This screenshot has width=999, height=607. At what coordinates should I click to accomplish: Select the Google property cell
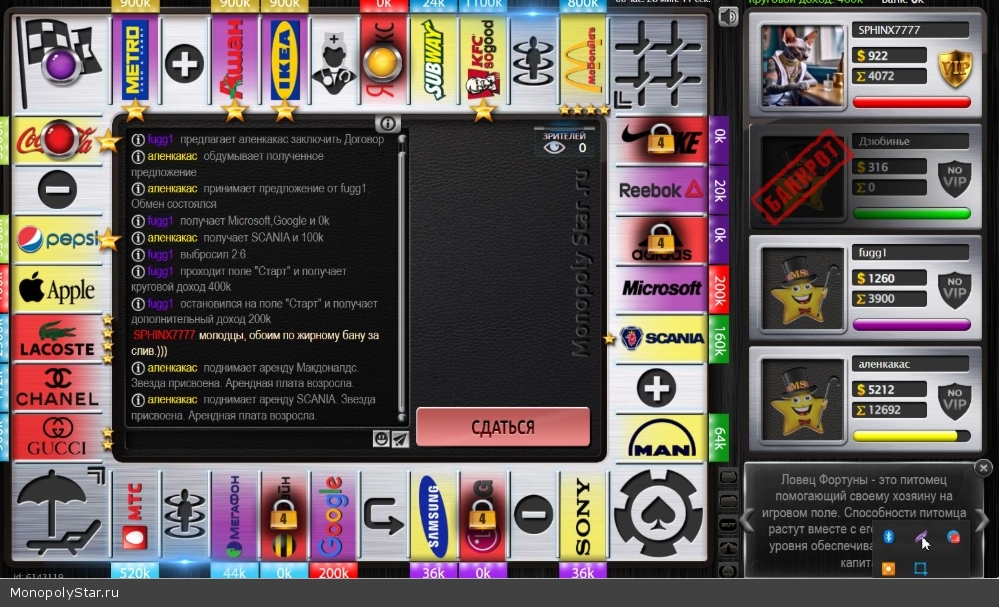[334, 516]
